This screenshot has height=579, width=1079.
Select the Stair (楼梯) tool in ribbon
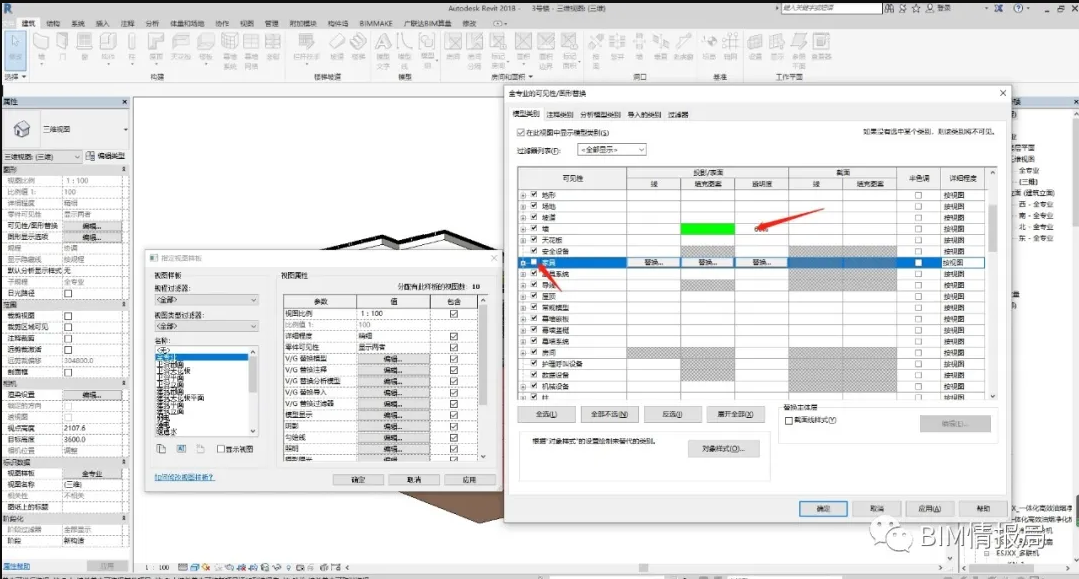point(359,47)
